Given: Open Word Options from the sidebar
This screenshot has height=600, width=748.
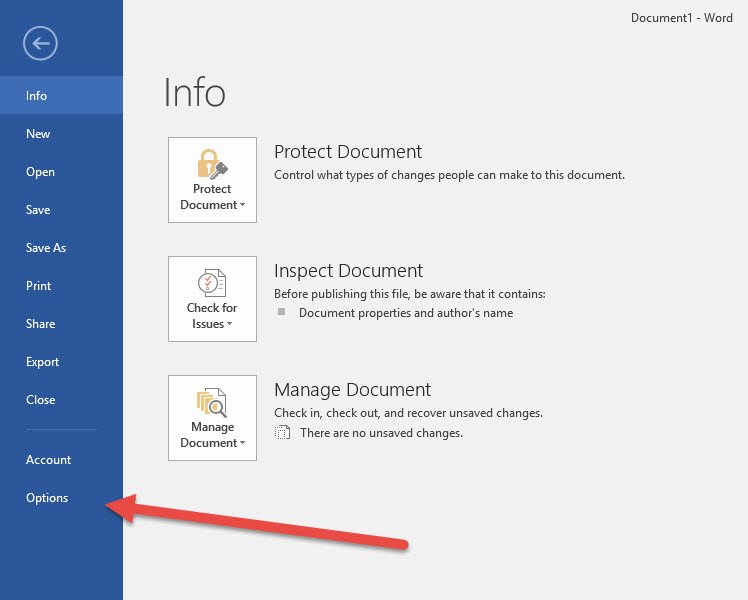Looking at the screenshot, I should tap(47, 498).
